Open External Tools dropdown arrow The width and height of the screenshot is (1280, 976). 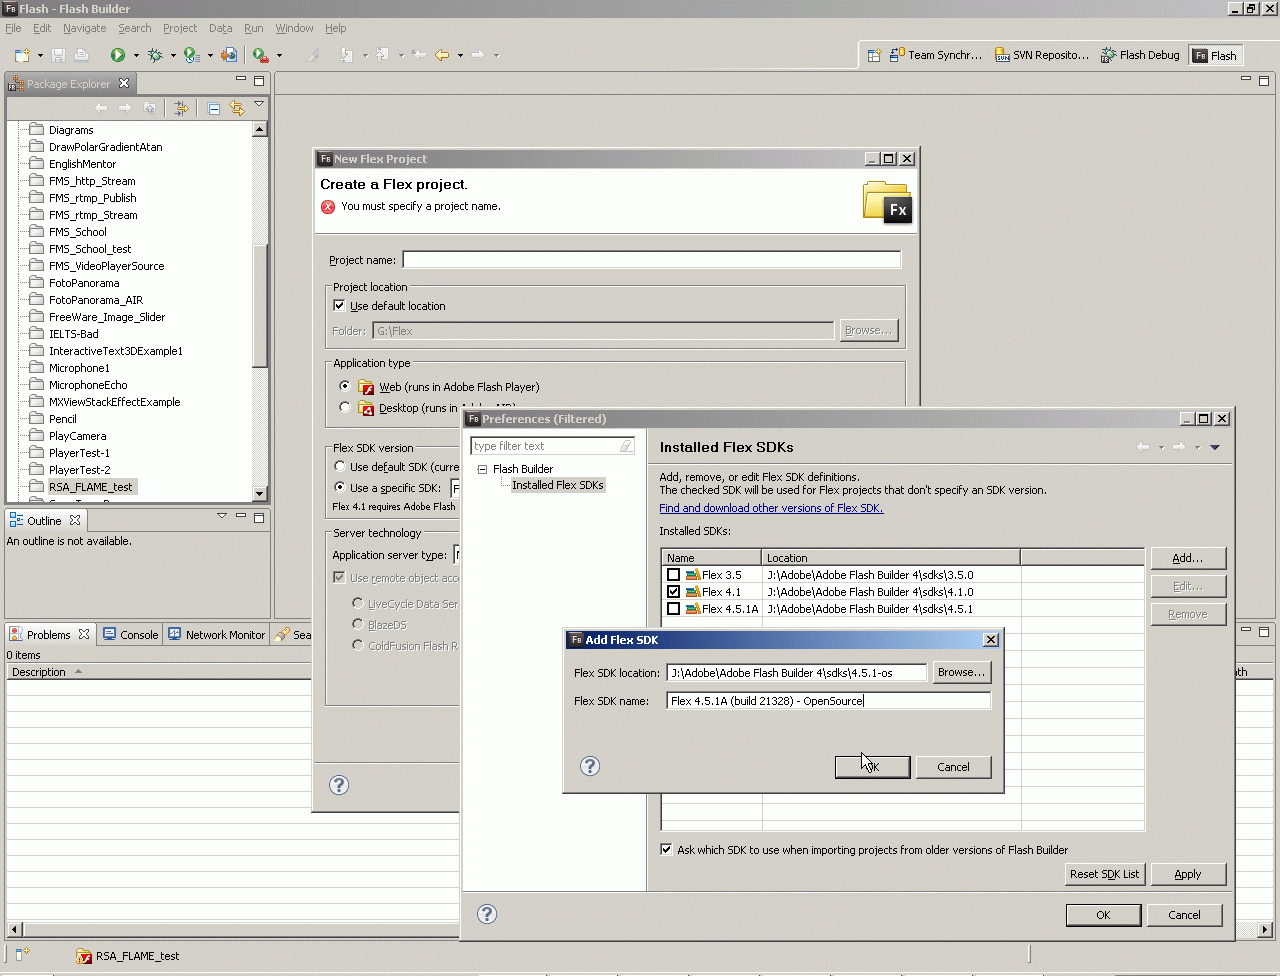point(279,56)
